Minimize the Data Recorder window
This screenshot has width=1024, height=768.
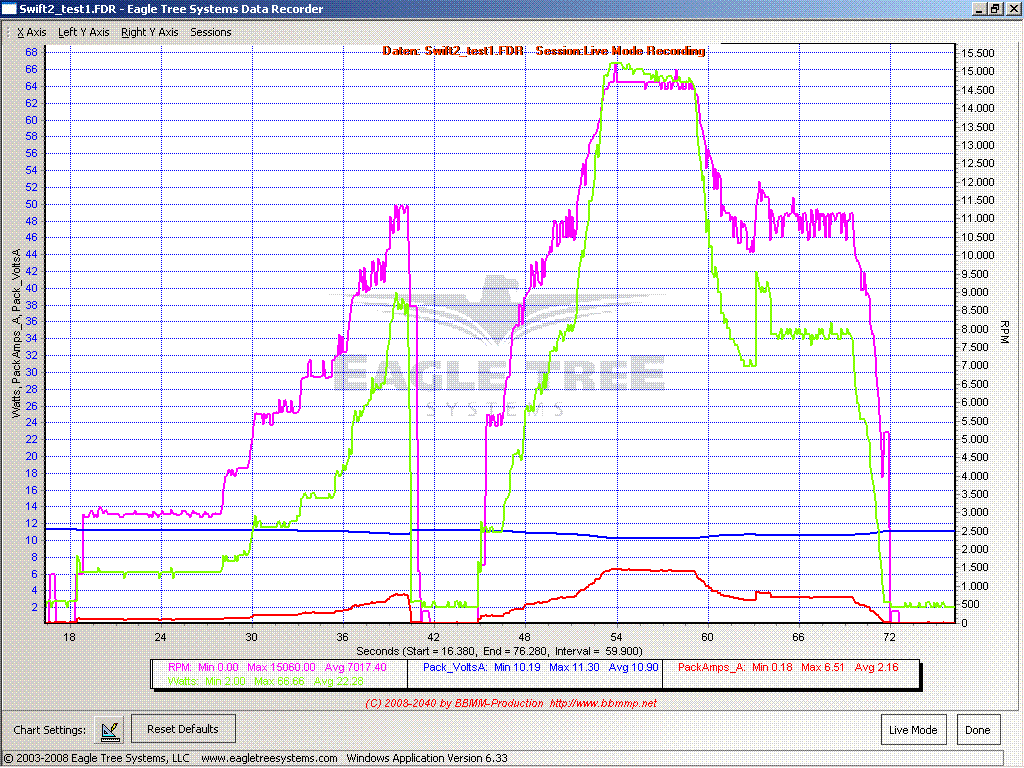click(978, 8)
